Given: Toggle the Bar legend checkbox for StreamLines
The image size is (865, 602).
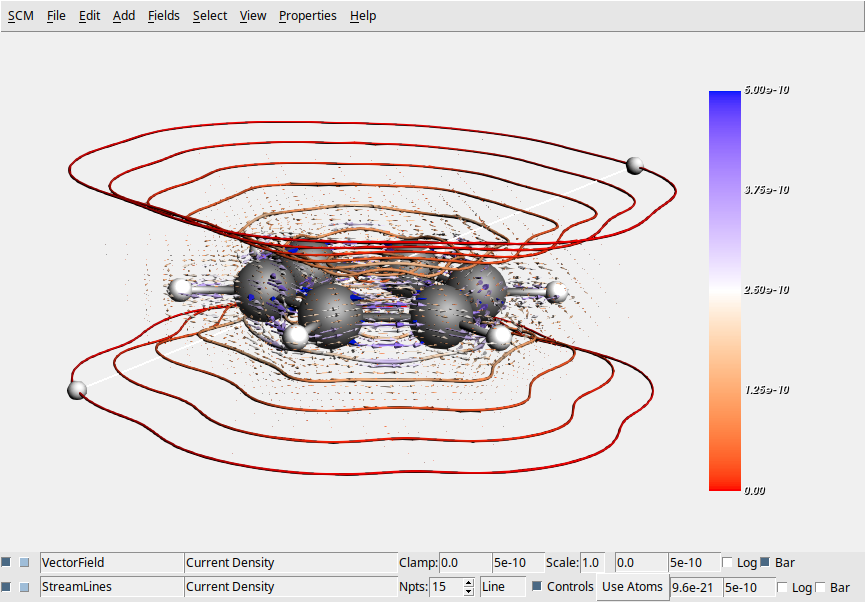Looking at the screenshot, I should click(x=821, y=587).
